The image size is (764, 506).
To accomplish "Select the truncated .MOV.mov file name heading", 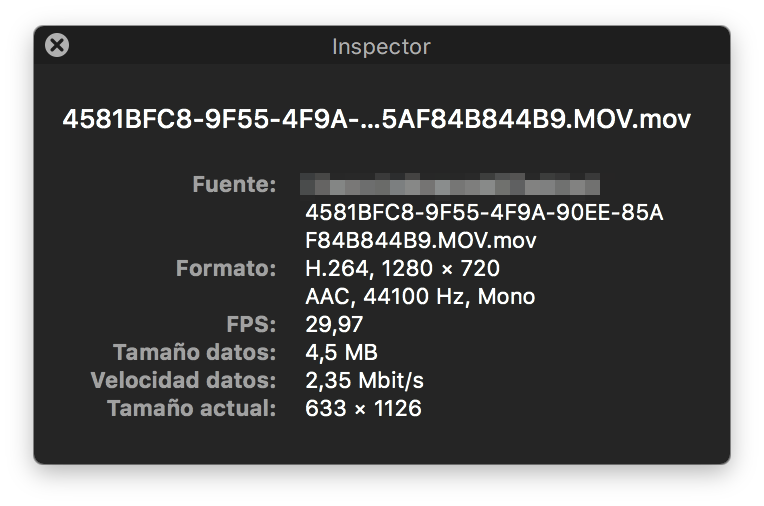I will pos(377,120).
